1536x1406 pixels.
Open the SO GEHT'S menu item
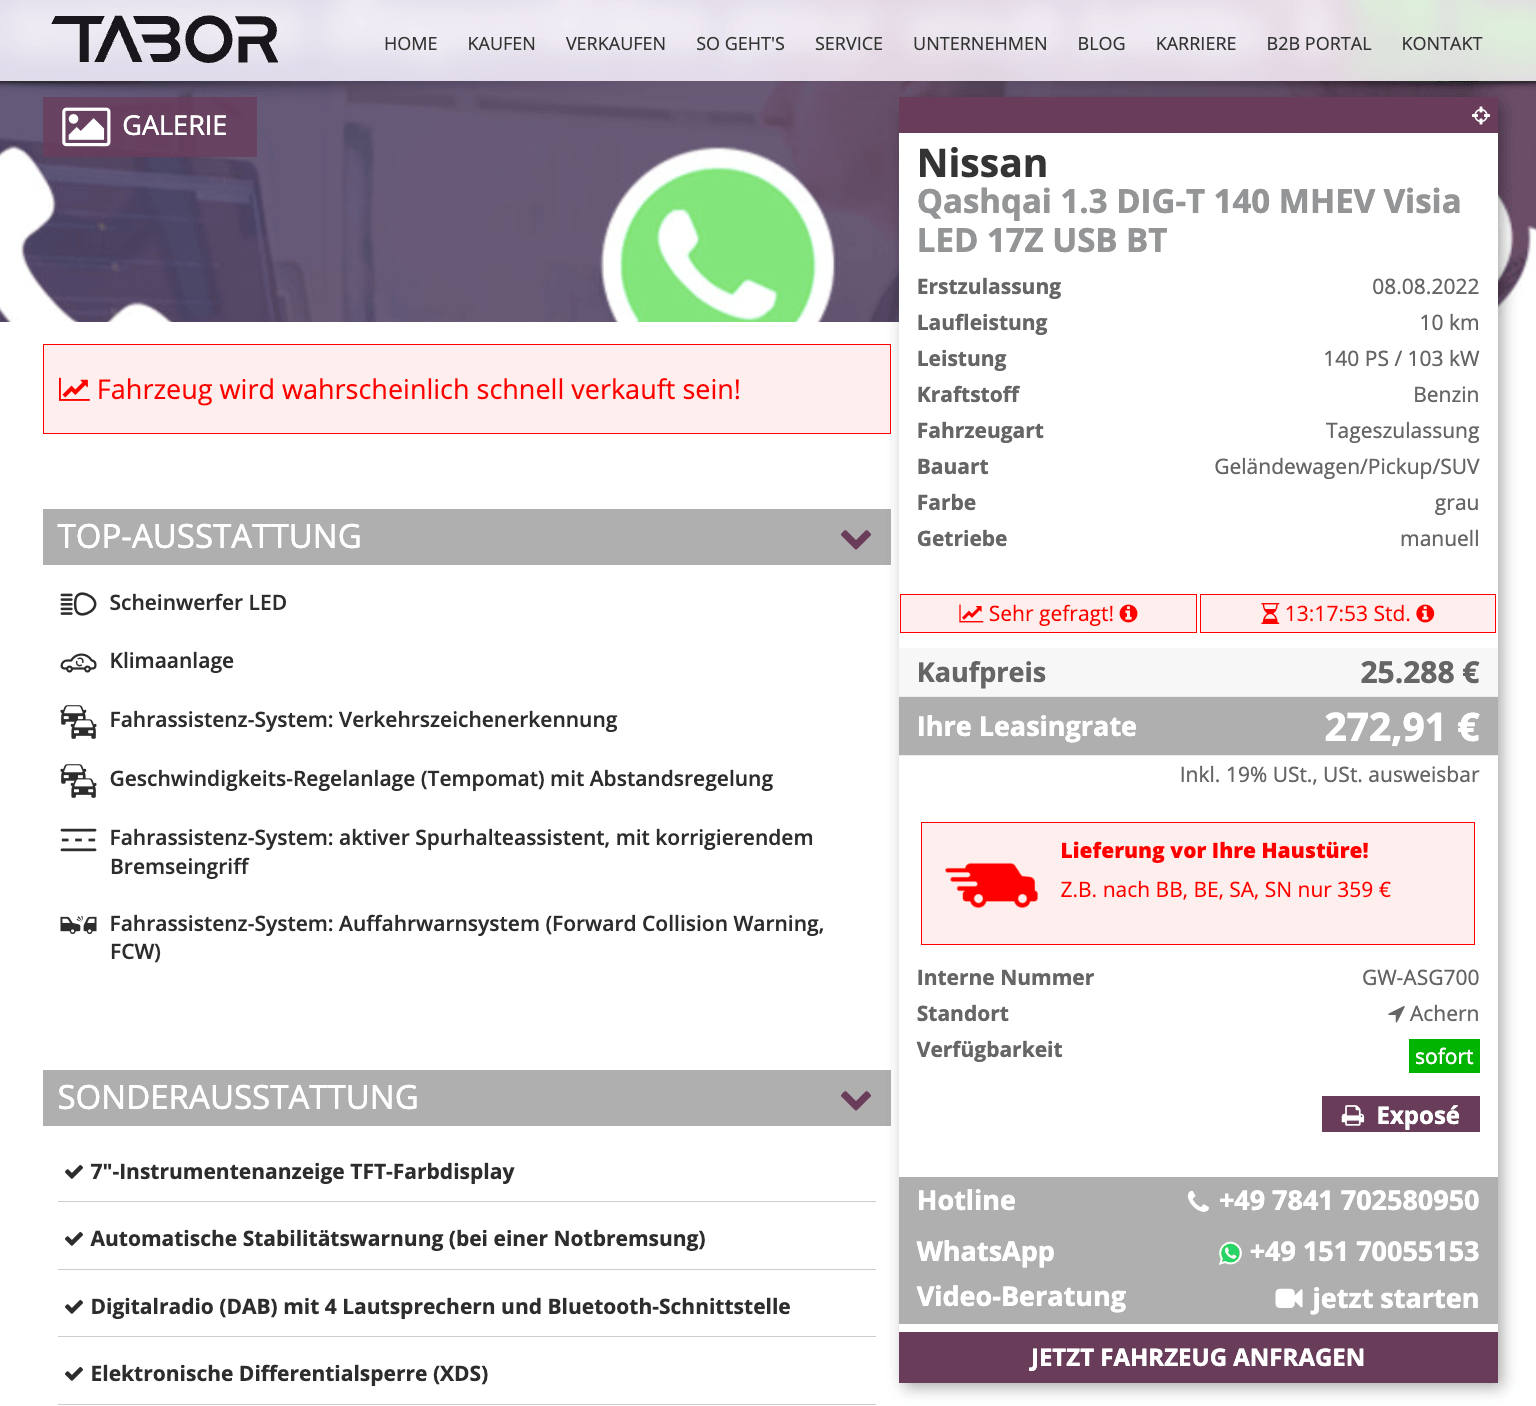click(740, 44)
